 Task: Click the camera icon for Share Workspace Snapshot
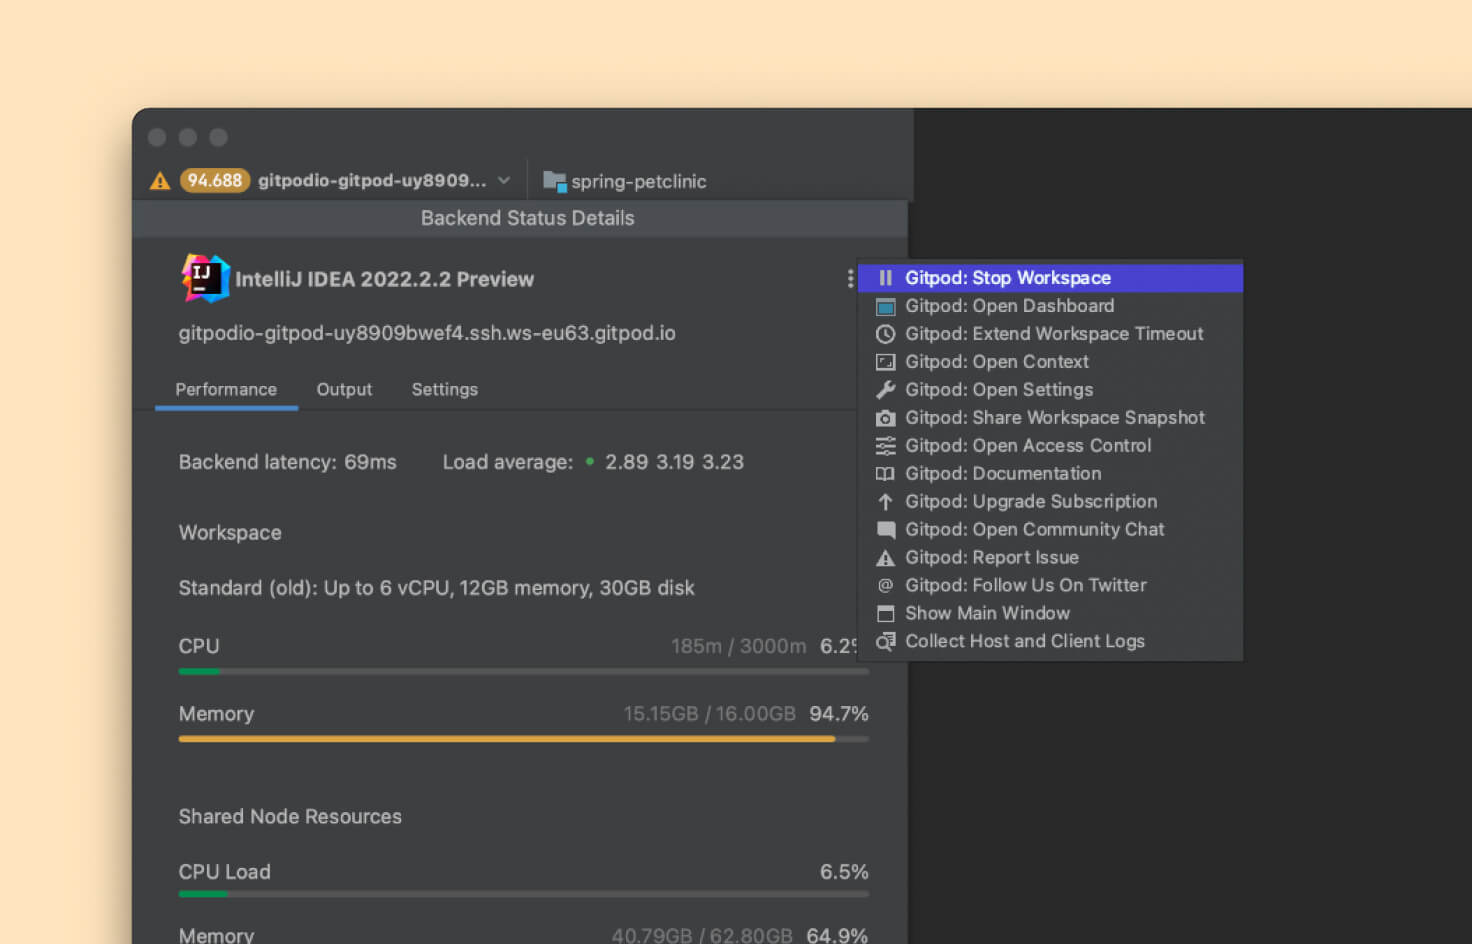click(885, 418)
